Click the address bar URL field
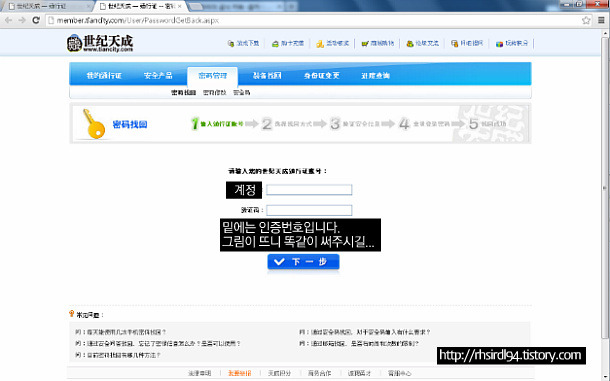 click(x=313, y=20)
